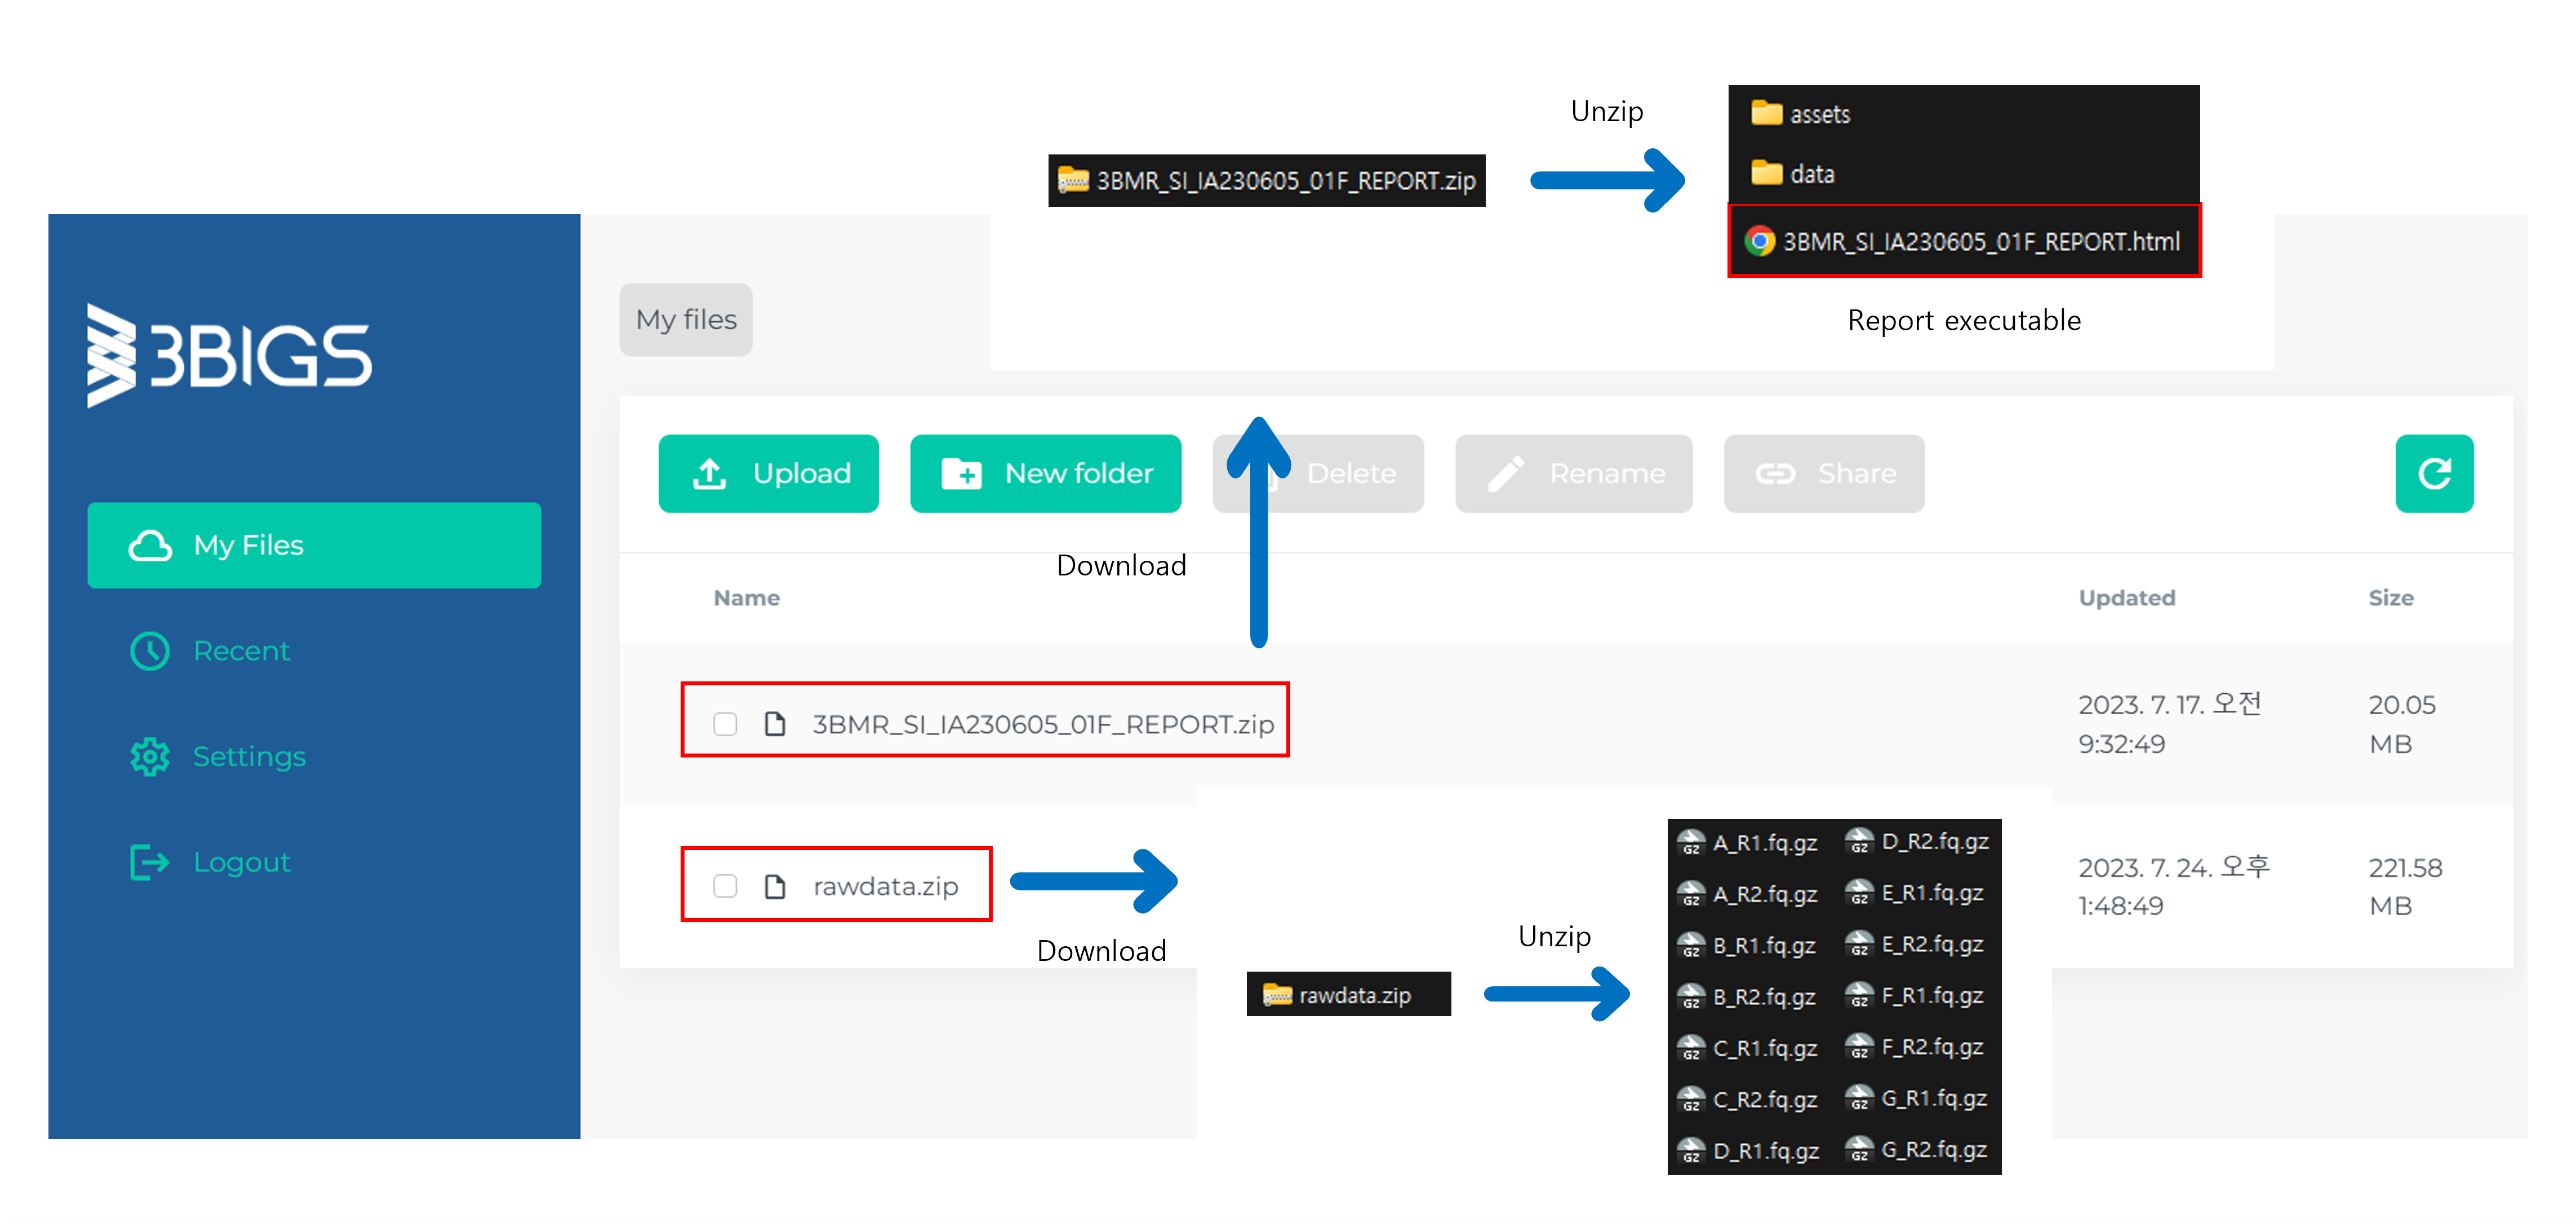Click the 3BIGS logo
The height and width of the screenshot is (1223, 2576).
pyautogui.click(x=229, y=356)
